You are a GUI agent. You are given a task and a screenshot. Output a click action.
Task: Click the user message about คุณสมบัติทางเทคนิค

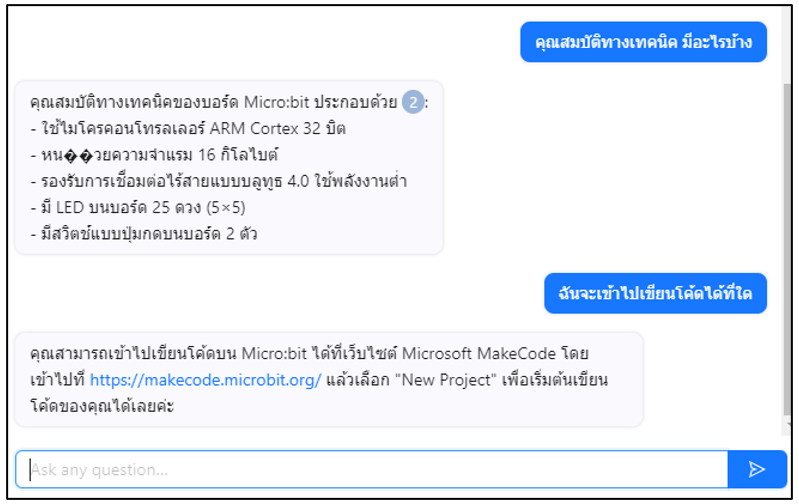(643, 42)
